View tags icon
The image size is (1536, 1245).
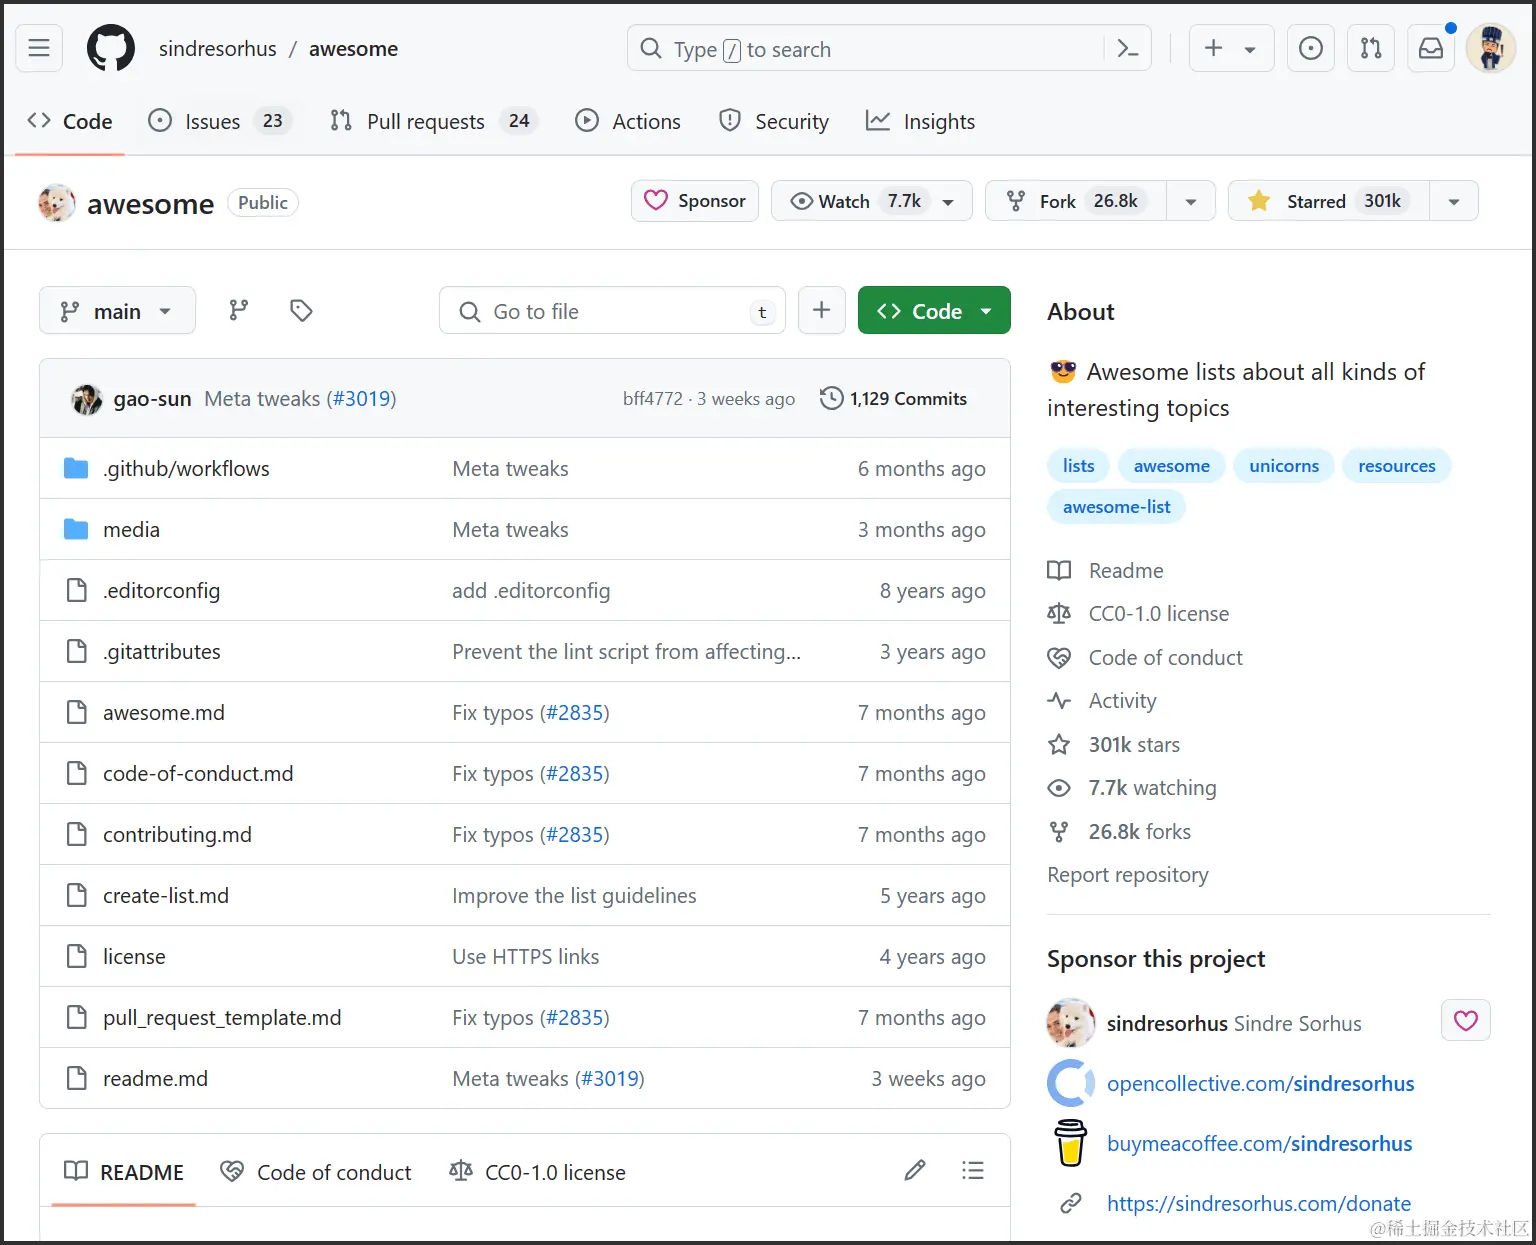click(x=301, y=311)
